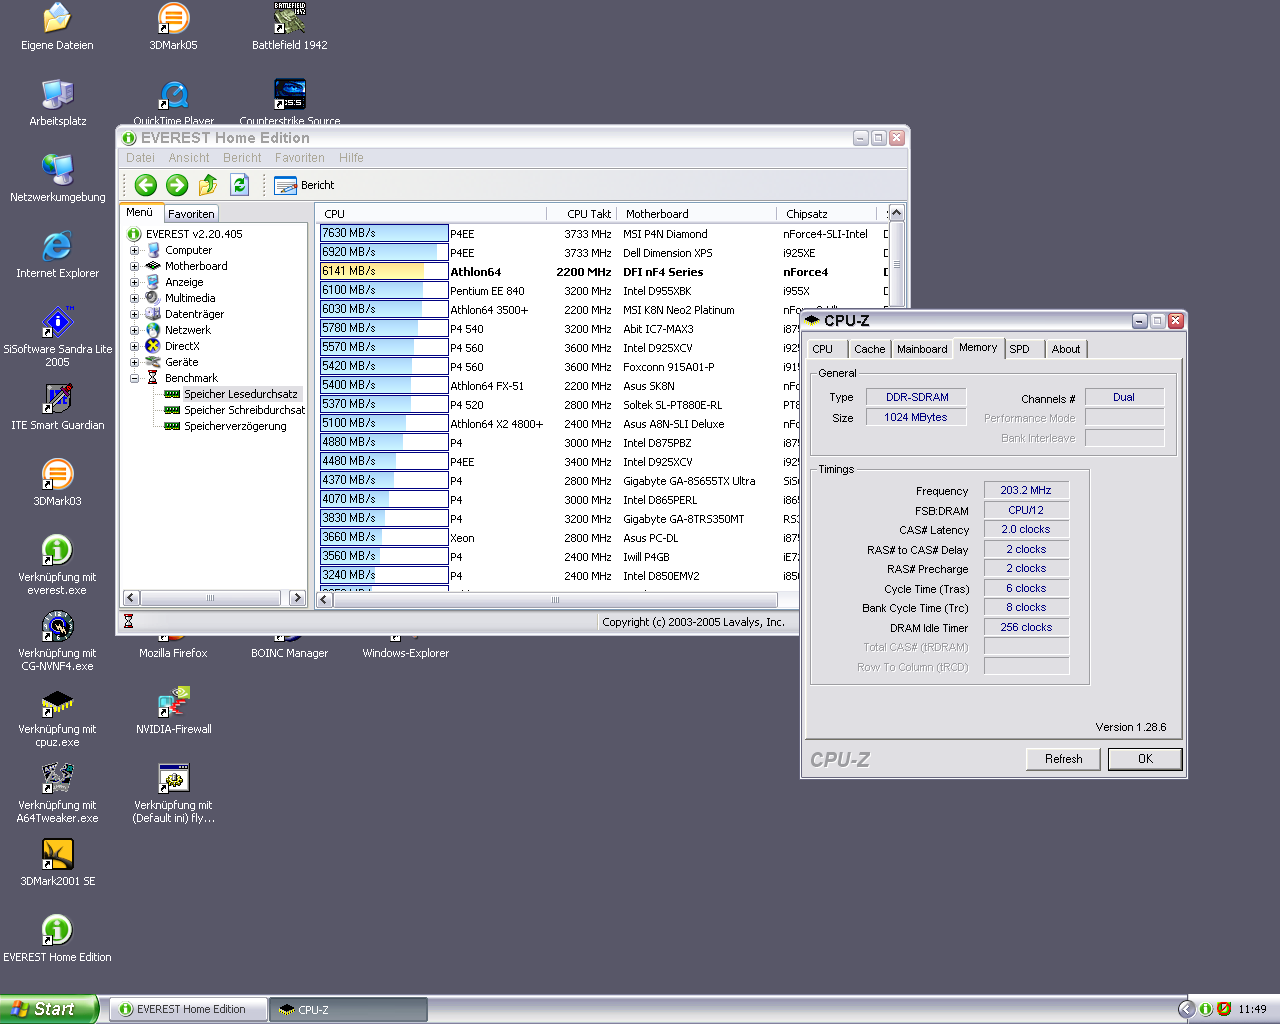Open SiSoftware Sandra Lite 2005 desktop icon
The width and height of the screenshot is (1280, 1024).
click(58, 323)
